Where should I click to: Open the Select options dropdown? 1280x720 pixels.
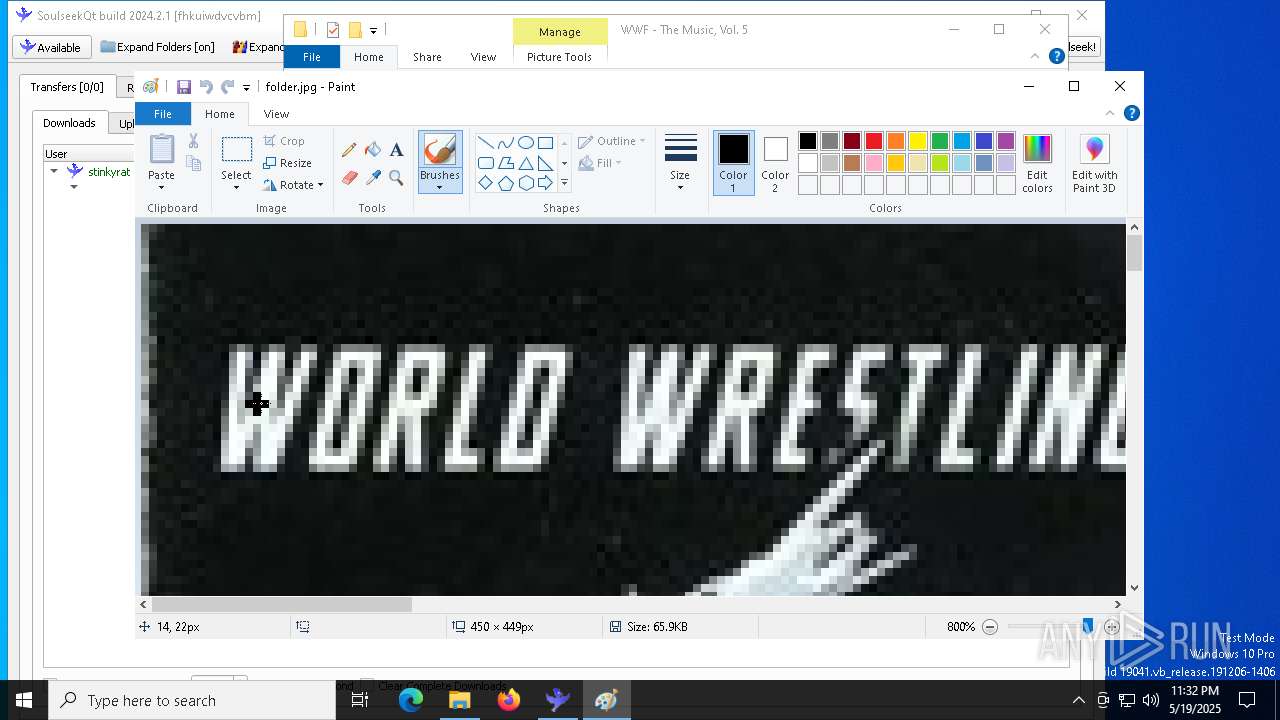tap(237, 187)
